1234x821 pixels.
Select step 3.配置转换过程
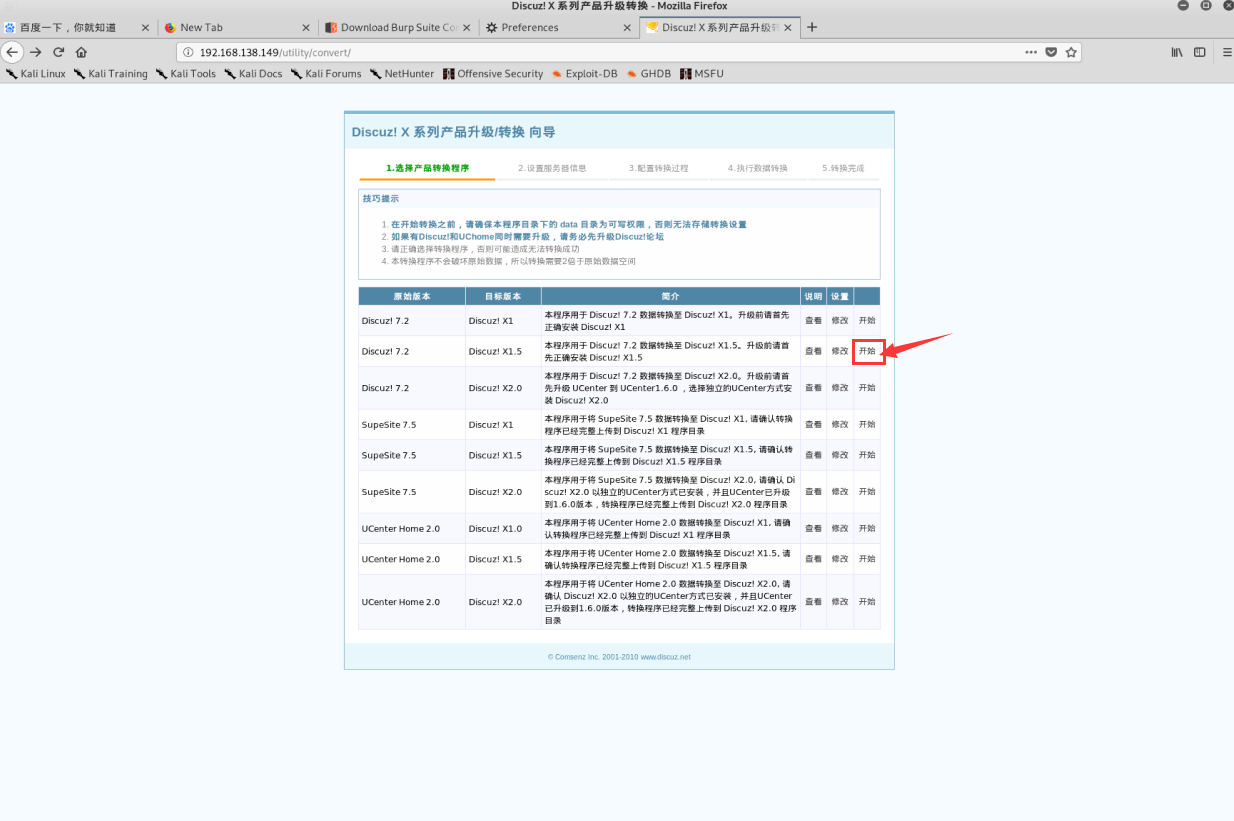click(x=658, y=168)
